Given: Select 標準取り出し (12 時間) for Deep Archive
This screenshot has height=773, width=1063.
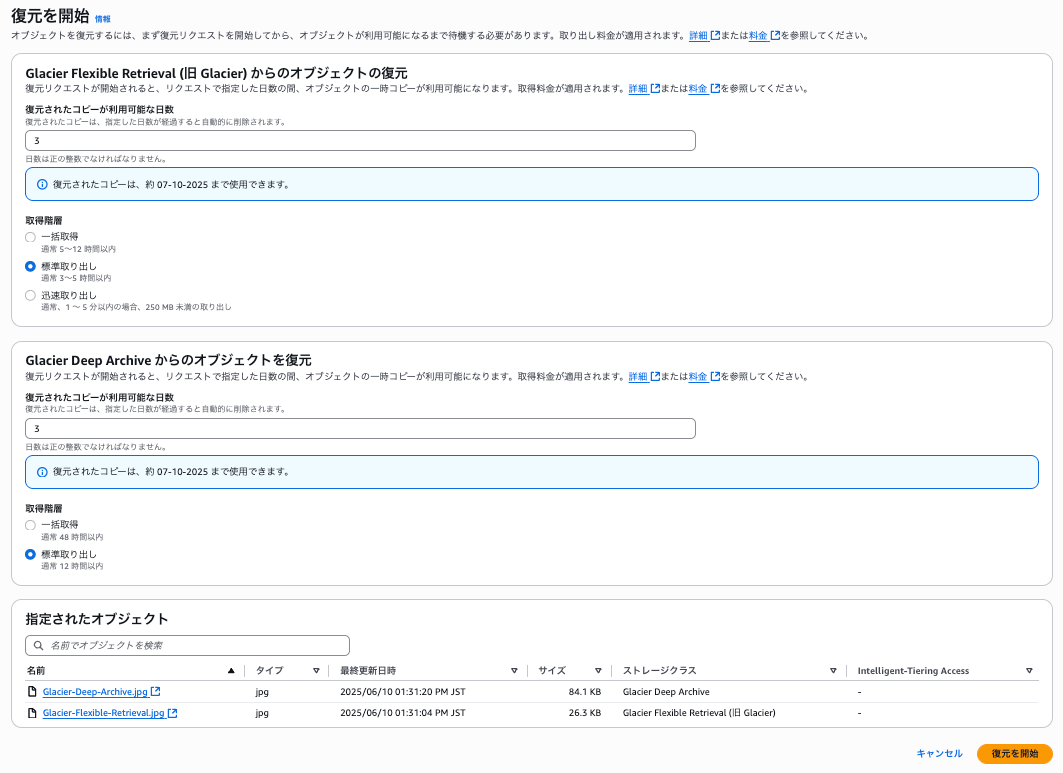Looking at the screenshot, I should (x=31, y=555).
